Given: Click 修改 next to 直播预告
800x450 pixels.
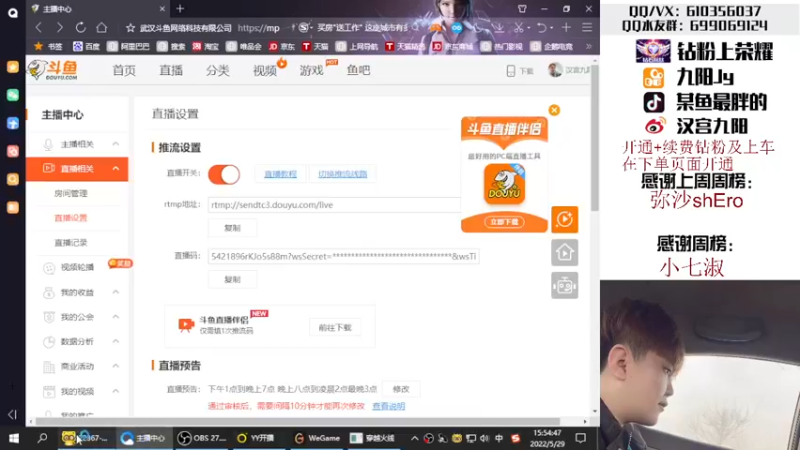Looking at the screenshot, I should pos(401,389).
